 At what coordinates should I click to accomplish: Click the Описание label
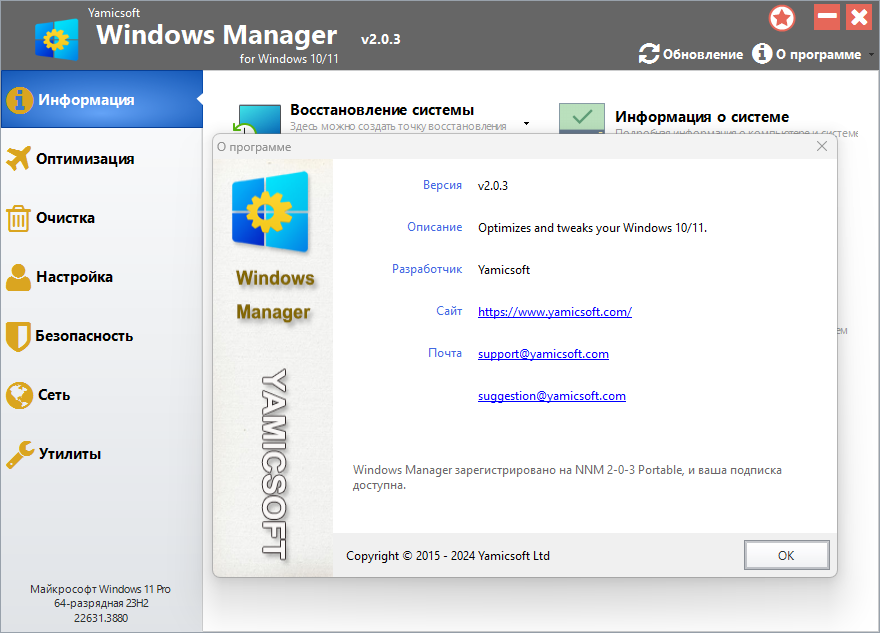(434, 227)
